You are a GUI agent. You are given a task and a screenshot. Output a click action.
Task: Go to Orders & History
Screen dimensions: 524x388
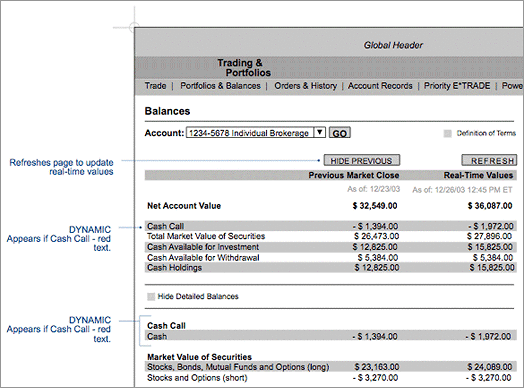tap(305, 86)
